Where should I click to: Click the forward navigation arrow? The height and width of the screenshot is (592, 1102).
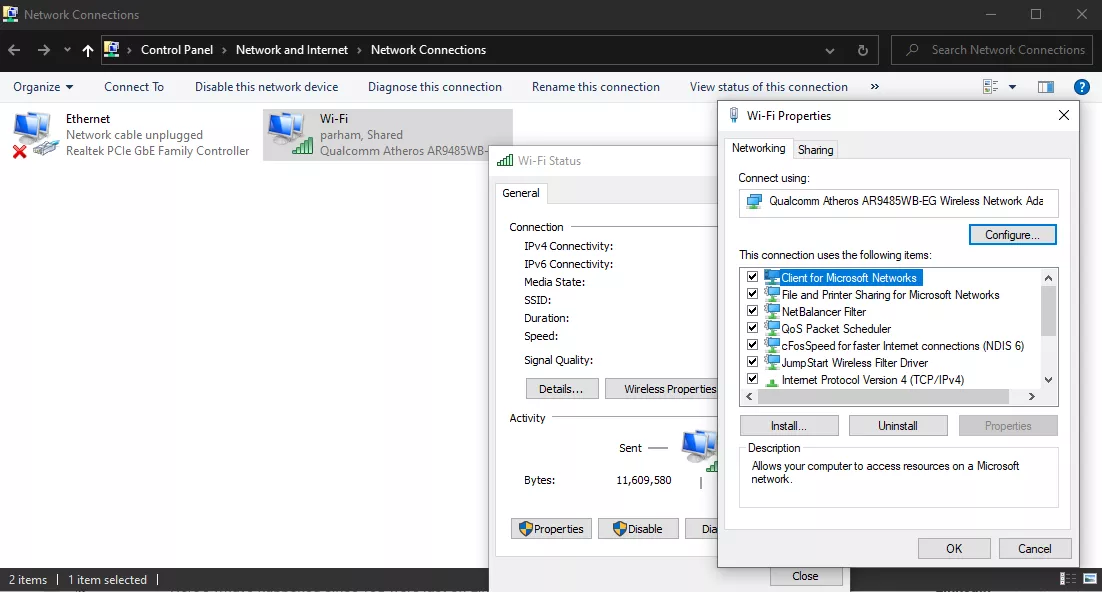[44, 50]
